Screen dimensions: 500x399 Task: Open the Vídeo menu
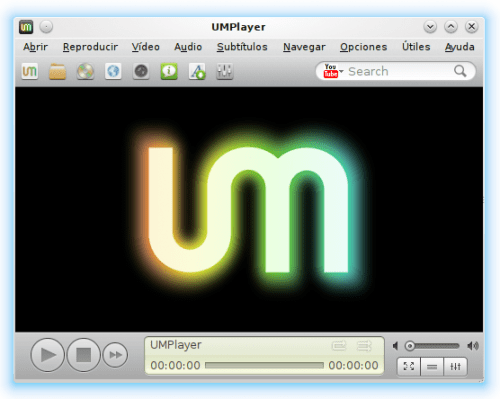[x=146, y=47]
